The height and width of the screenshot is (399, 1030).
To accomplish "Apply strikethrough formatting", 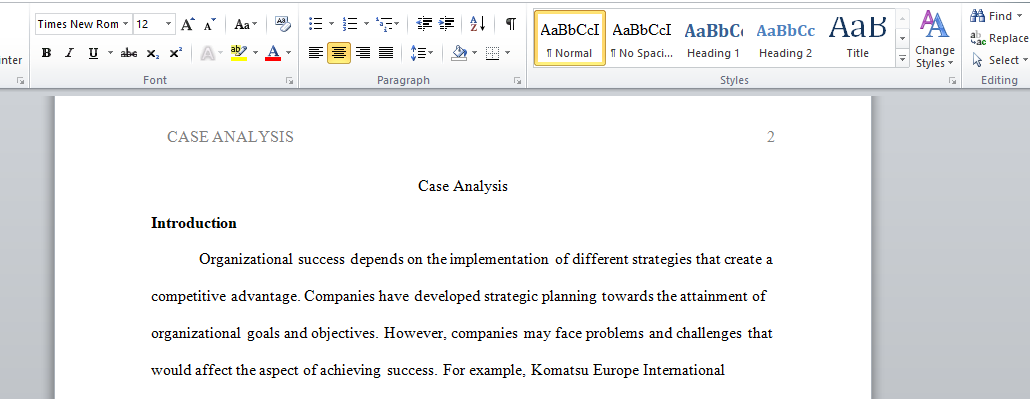I will 129,53.
